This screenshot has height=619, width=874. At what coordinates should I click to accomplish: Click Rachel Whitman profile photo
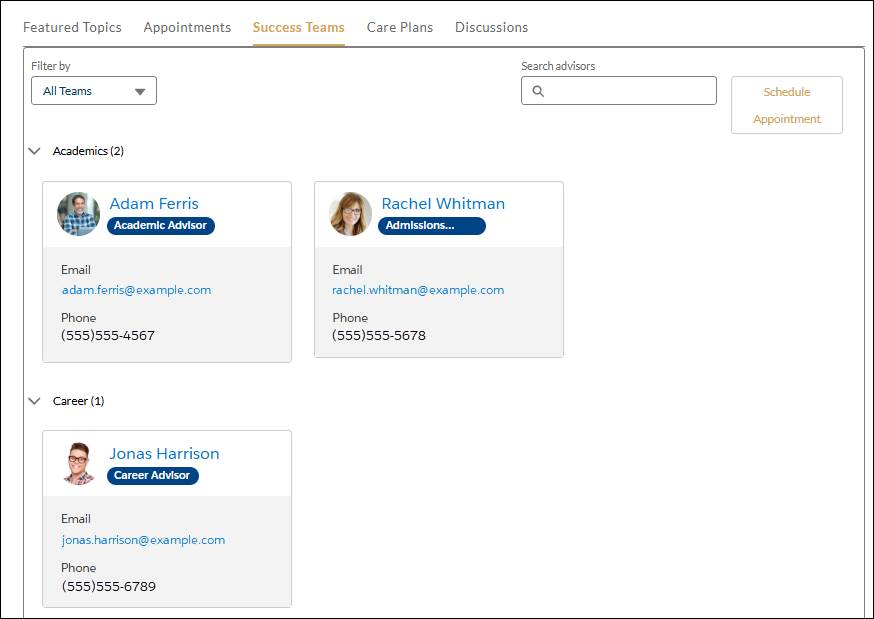[351, 214]
